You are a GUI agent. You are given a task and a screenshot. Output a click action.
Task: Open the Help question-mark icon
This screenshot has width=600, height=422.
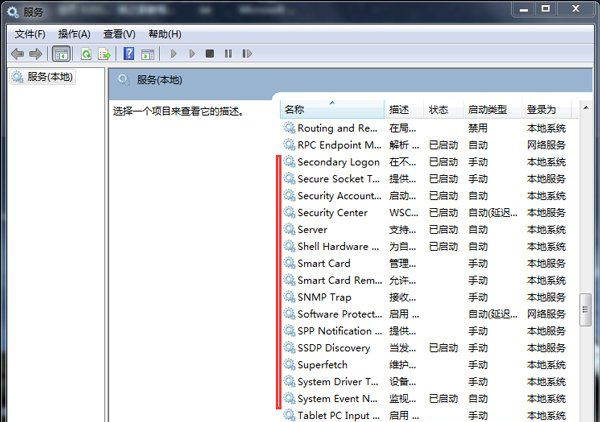pos(129,54)
